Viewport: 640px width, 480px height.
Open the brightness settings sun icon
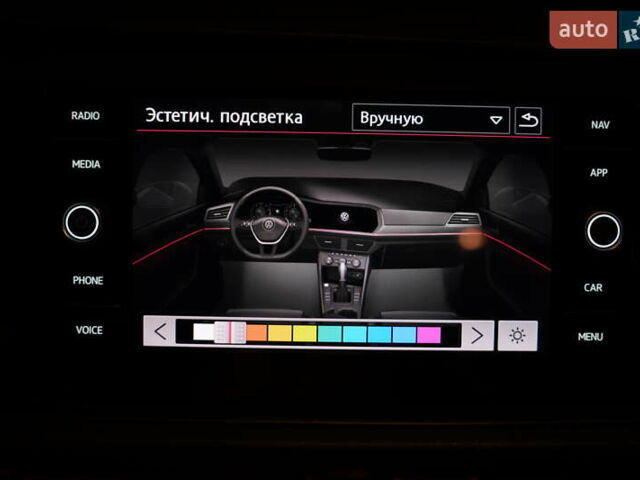(x=518, y=336)
